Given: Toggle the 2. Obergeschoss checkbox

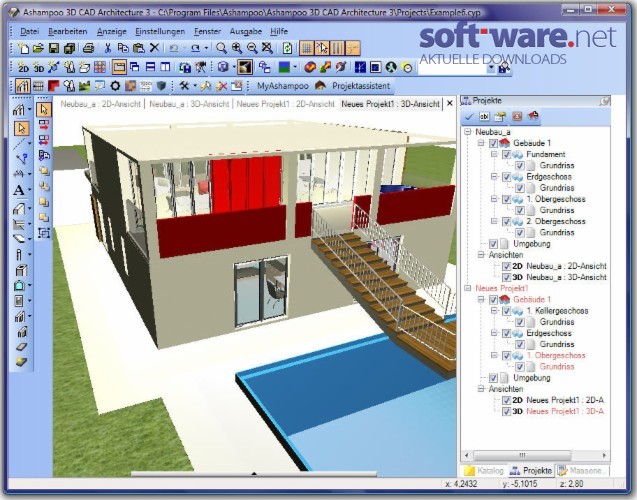Looking at the screenshot, I should (x=506, y=222).
